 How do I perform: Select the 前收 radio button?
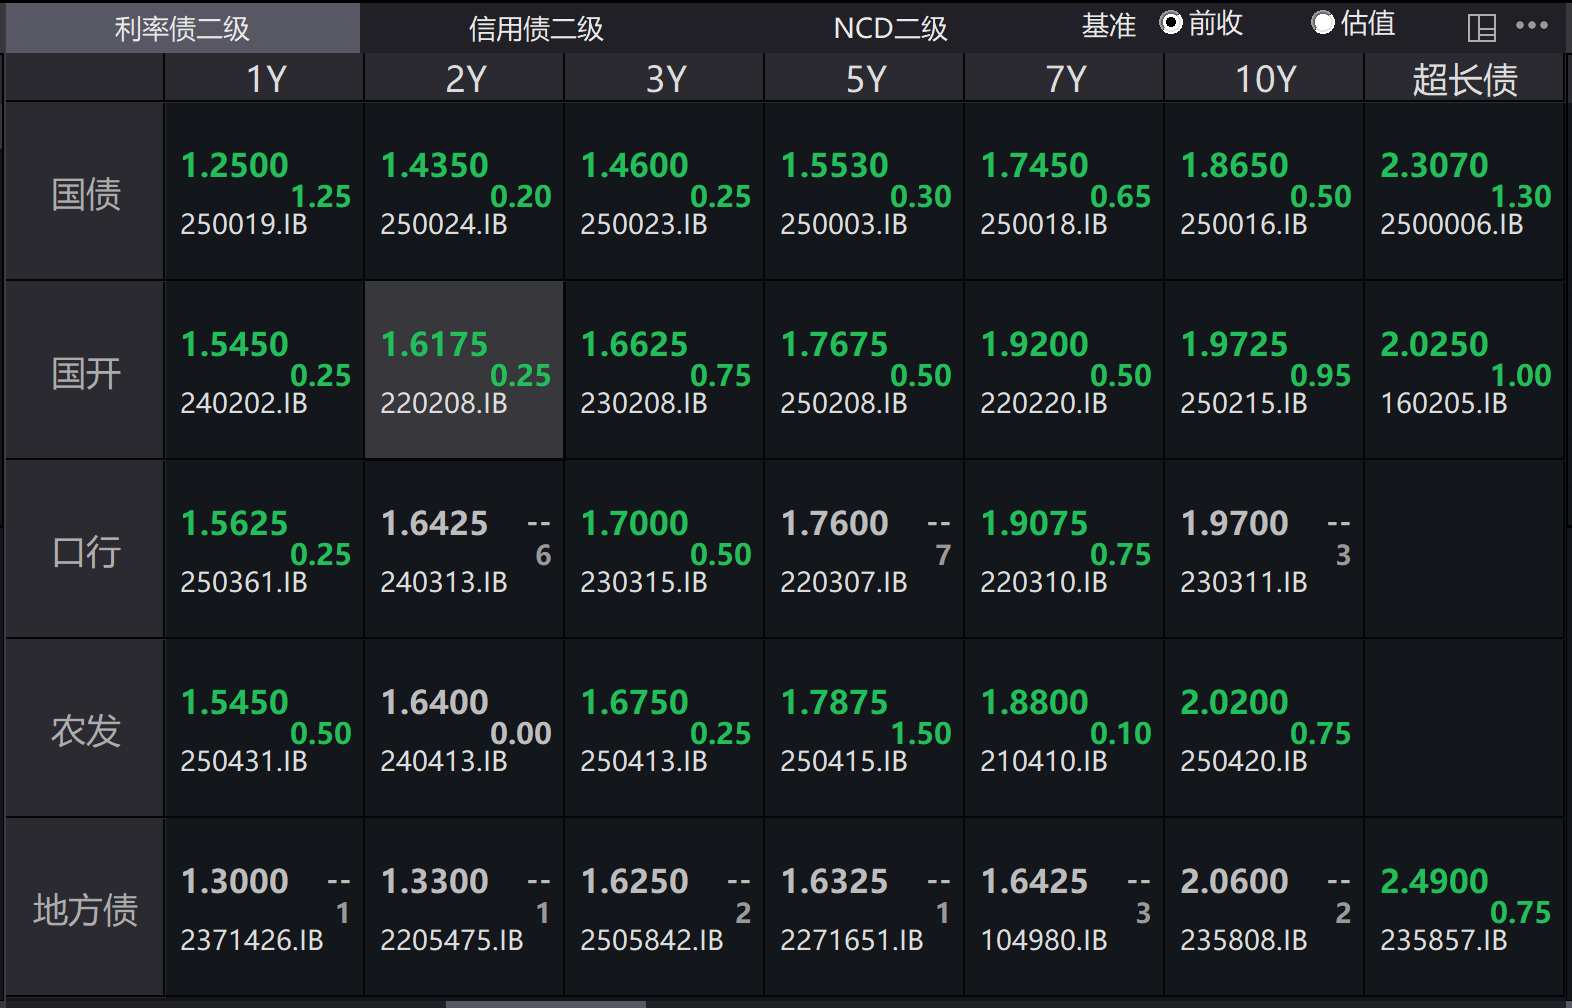[x=1171, y=23]
